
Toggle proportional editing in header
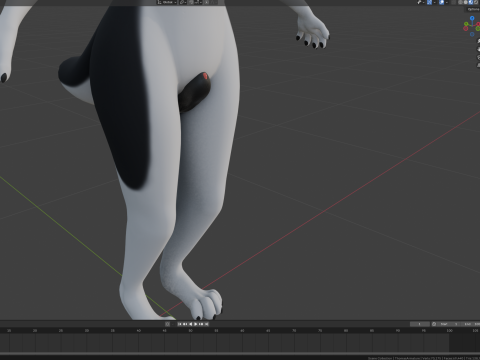(x=206, y=2)
